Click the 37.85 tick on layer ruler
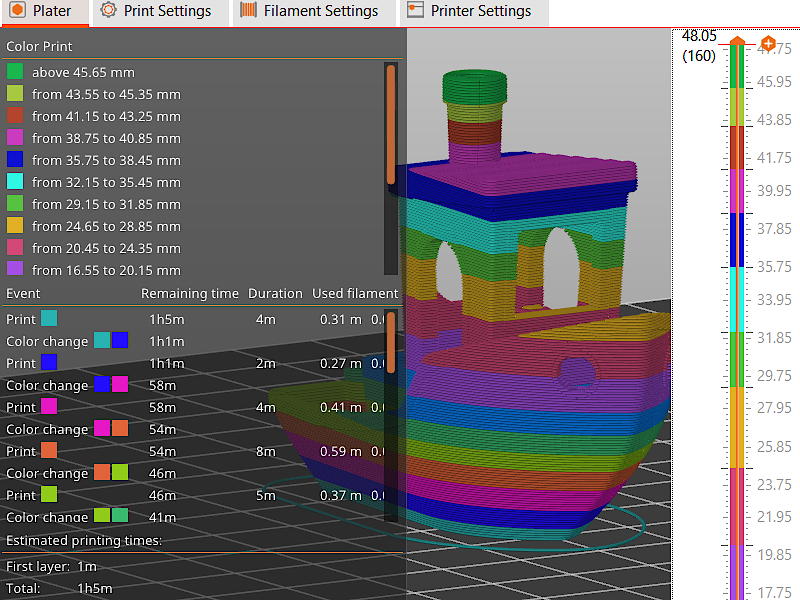 (x=774, y=229)
